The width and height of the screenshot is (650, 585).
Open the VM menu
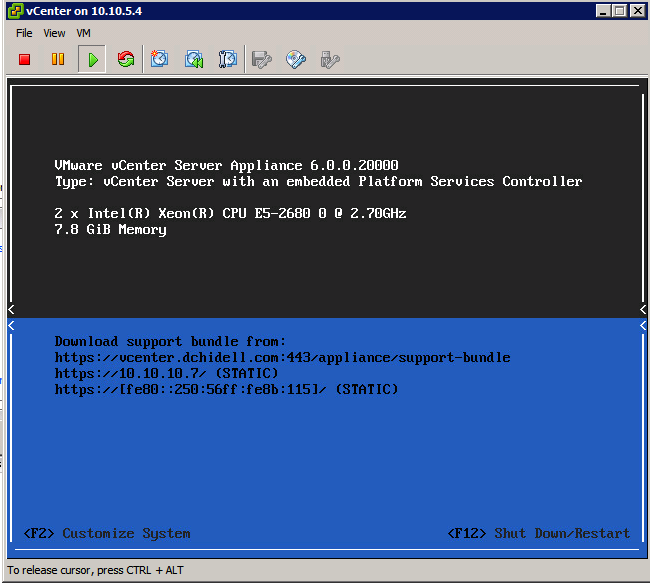click(x=83, y=33)
